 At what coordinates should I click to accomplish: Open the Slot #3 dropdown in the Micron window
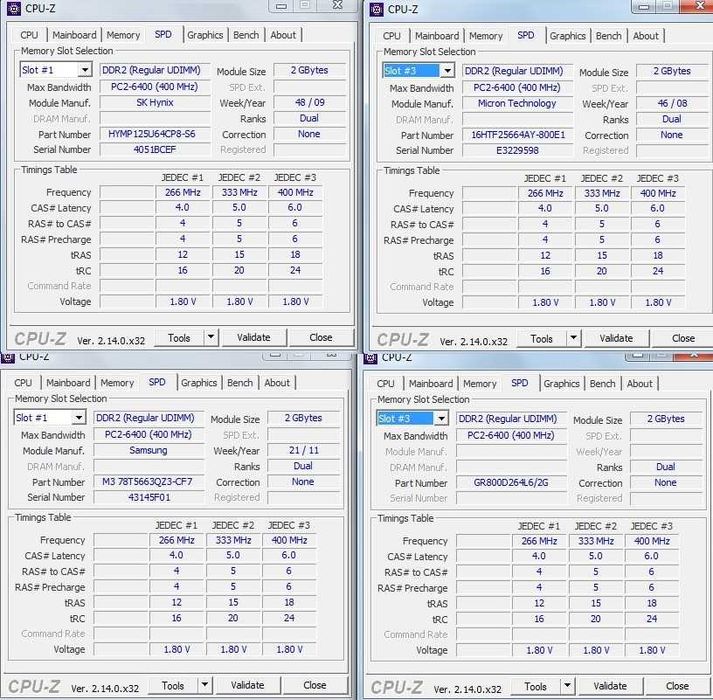coord(447,71)
